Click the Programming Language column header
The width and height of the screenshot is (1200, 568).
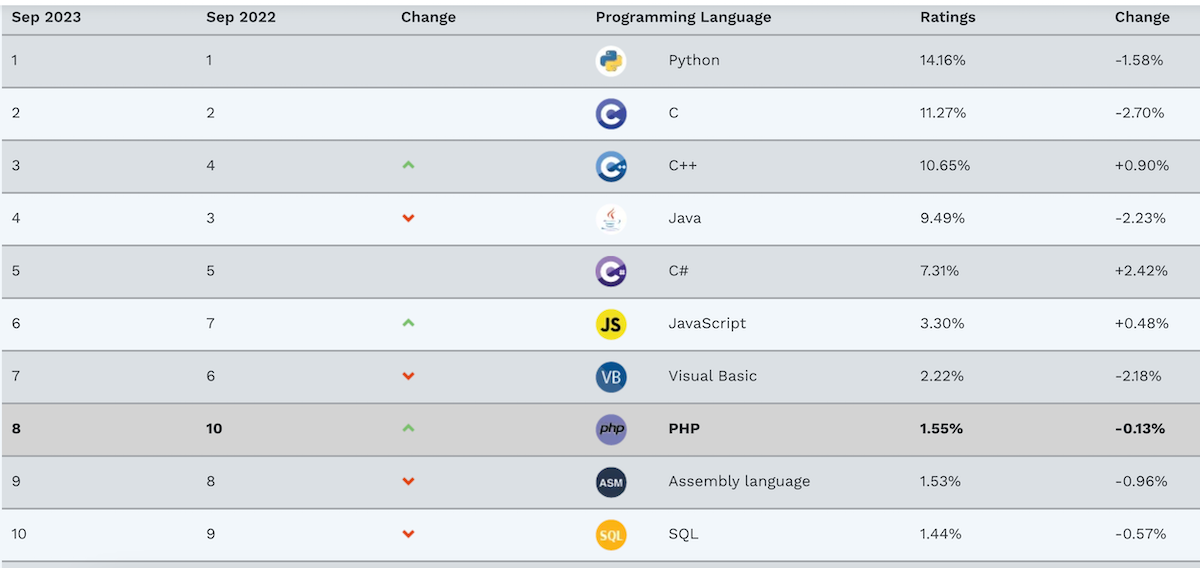[x=683, y=17]
